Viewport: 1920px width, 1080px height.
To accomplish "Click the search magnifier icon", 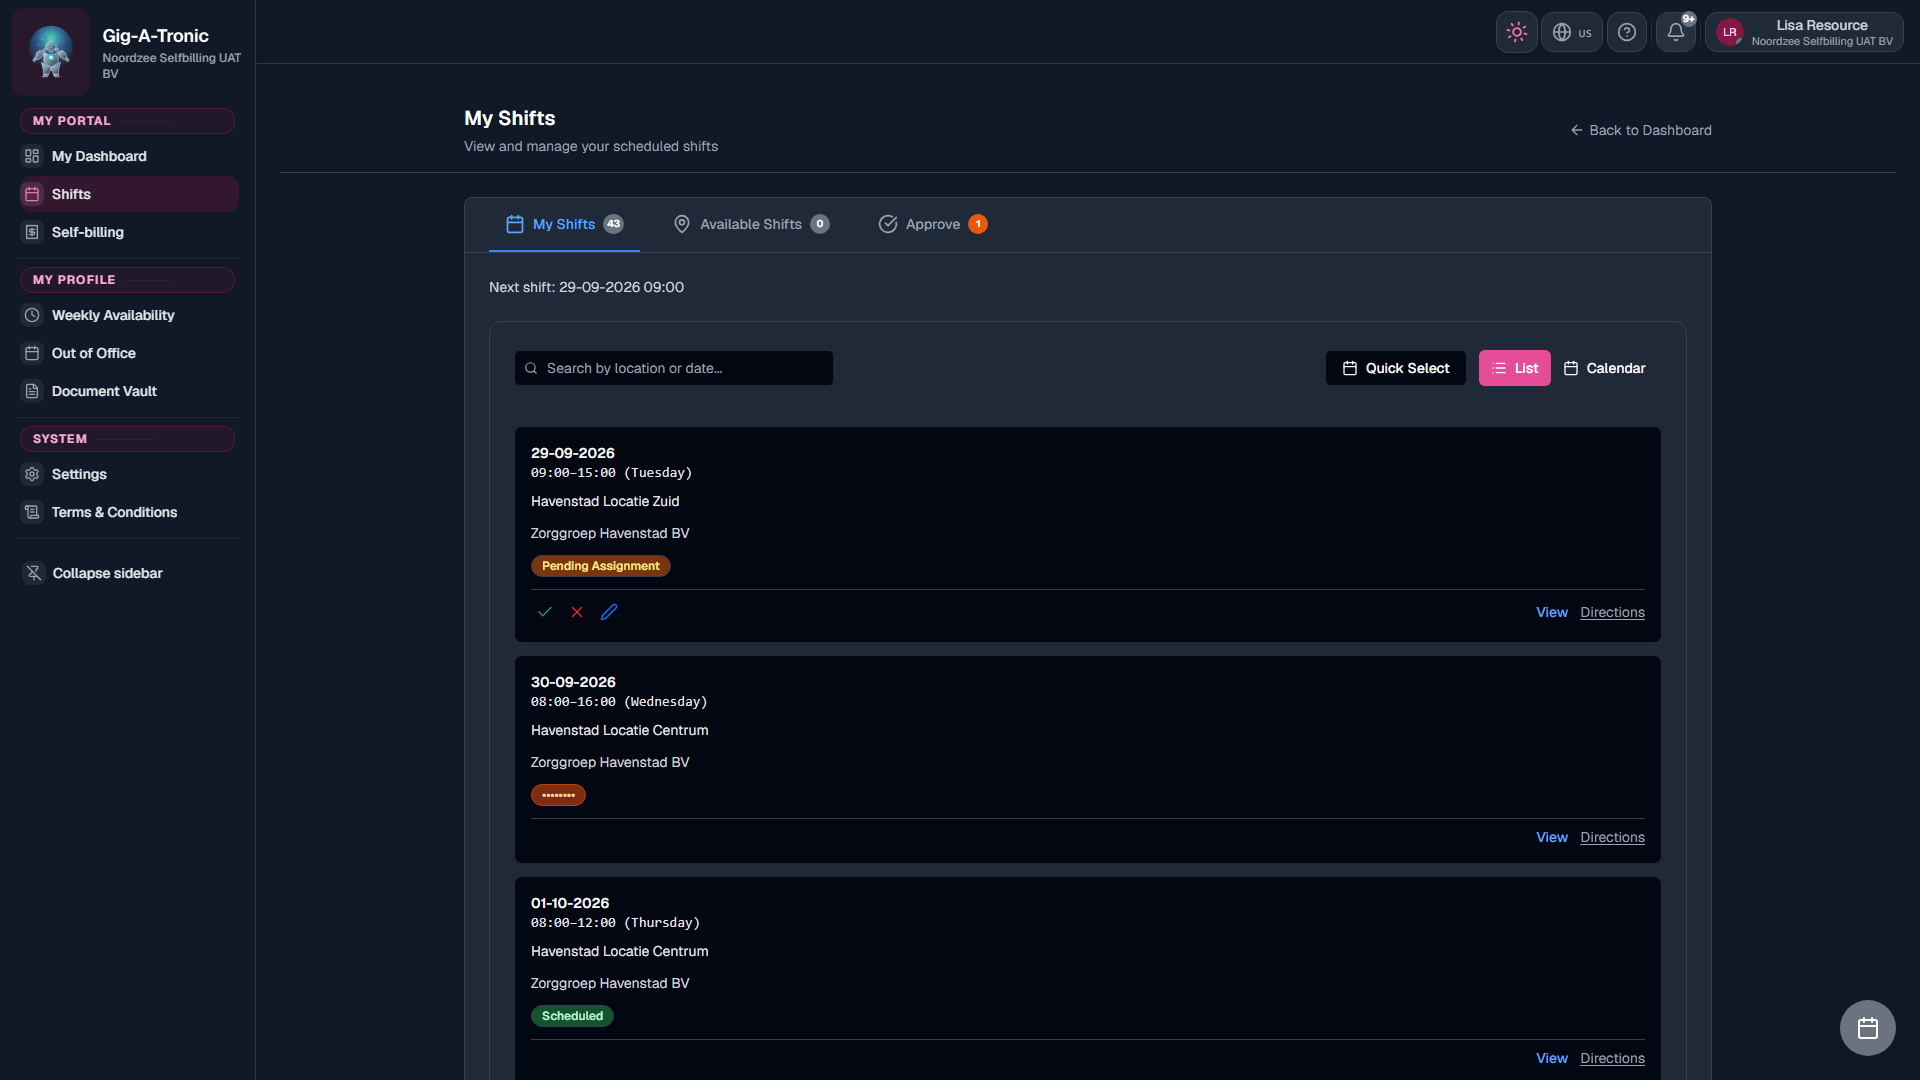I will (x=531, y=368).
